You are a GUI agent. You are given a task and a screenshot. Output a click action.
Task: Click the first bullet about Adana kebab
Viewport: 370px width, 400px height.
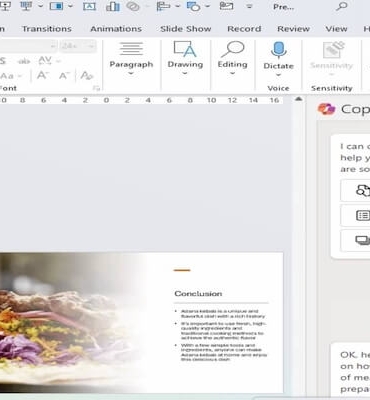tap(223, 314)
